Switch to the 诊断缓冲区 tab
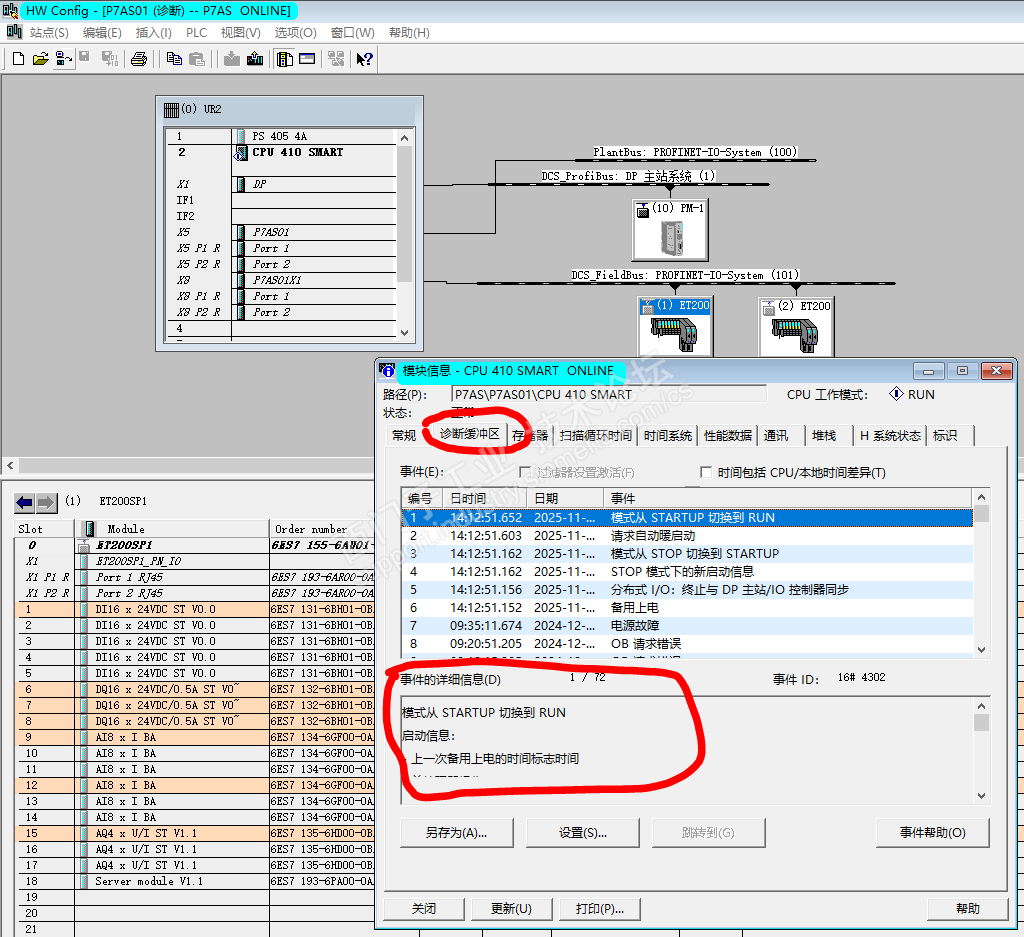 [470, 434]
